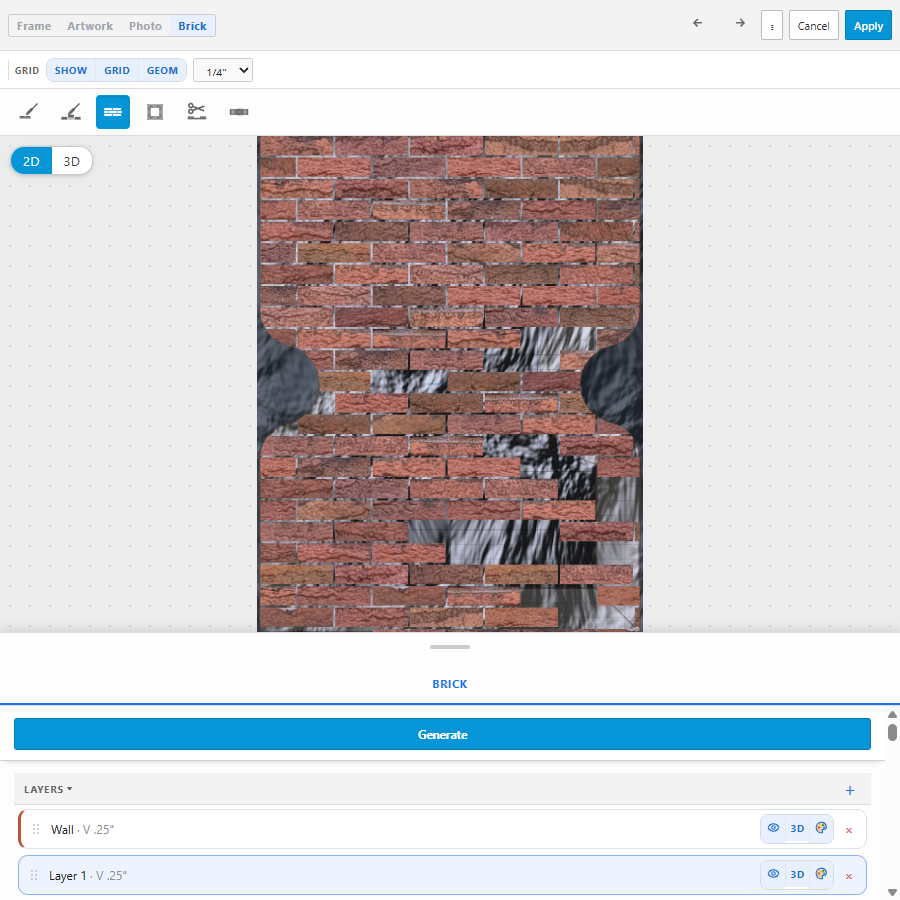
Task: Switch to the Artwork tab
Action: (x=90, y=26)
